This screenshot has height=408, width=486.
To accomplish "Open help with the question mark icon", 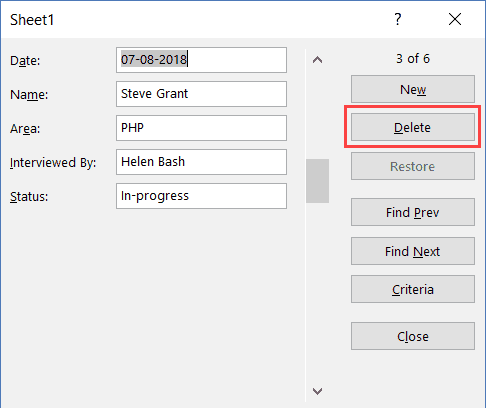I will (398, 19).
